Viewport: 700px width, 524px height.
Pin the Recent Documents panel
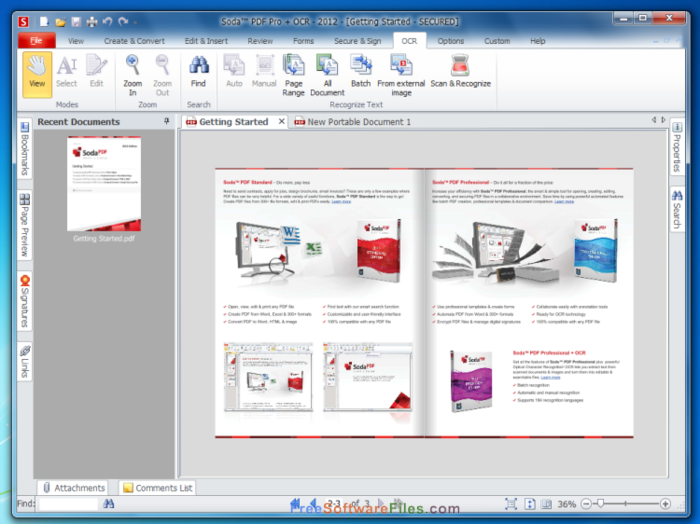point(167,121)
